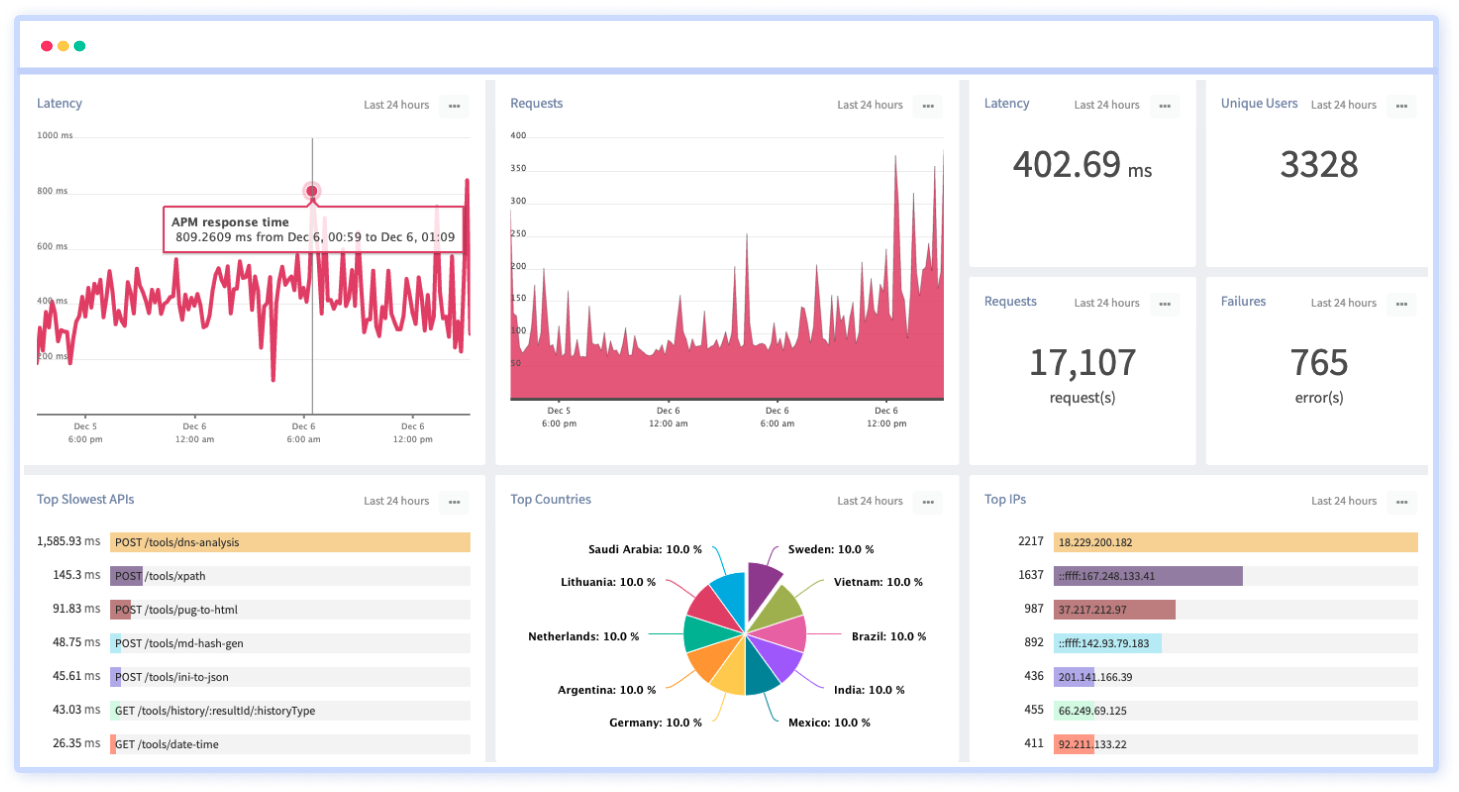
Task: Open the time range selector on Failures card
Action: click(x=1344, y=303)
